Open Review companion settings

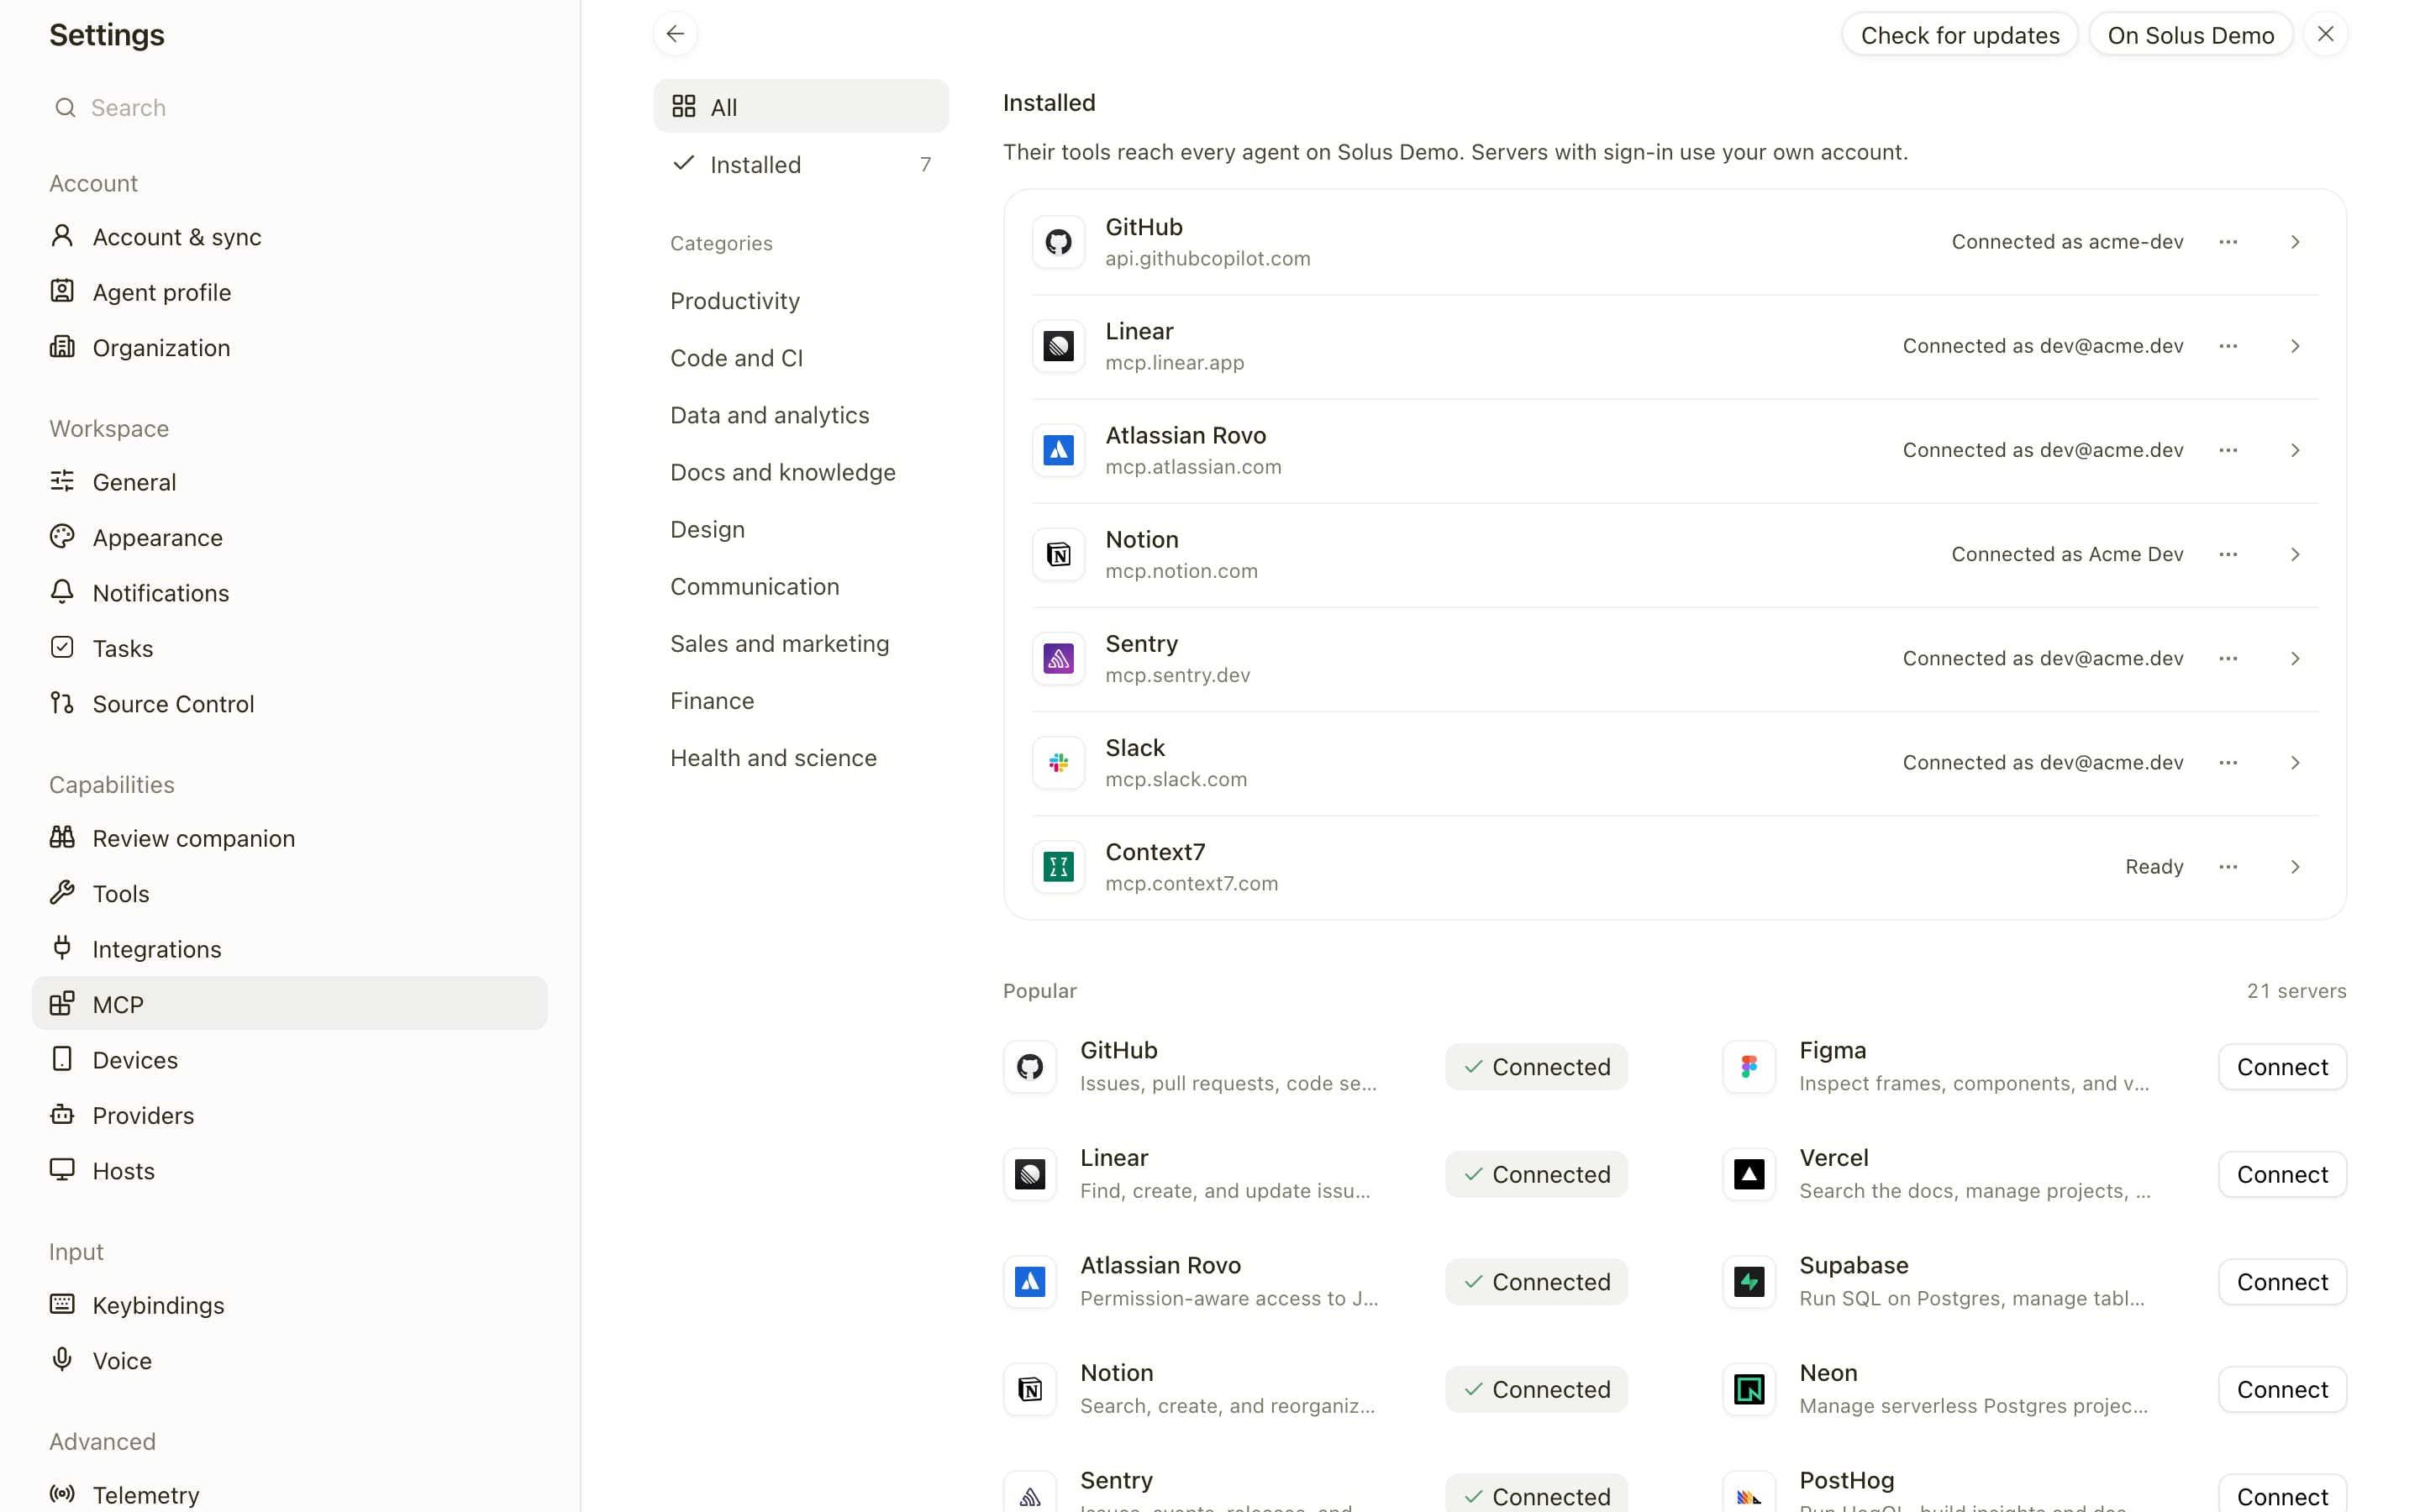[x=290, y=838]
